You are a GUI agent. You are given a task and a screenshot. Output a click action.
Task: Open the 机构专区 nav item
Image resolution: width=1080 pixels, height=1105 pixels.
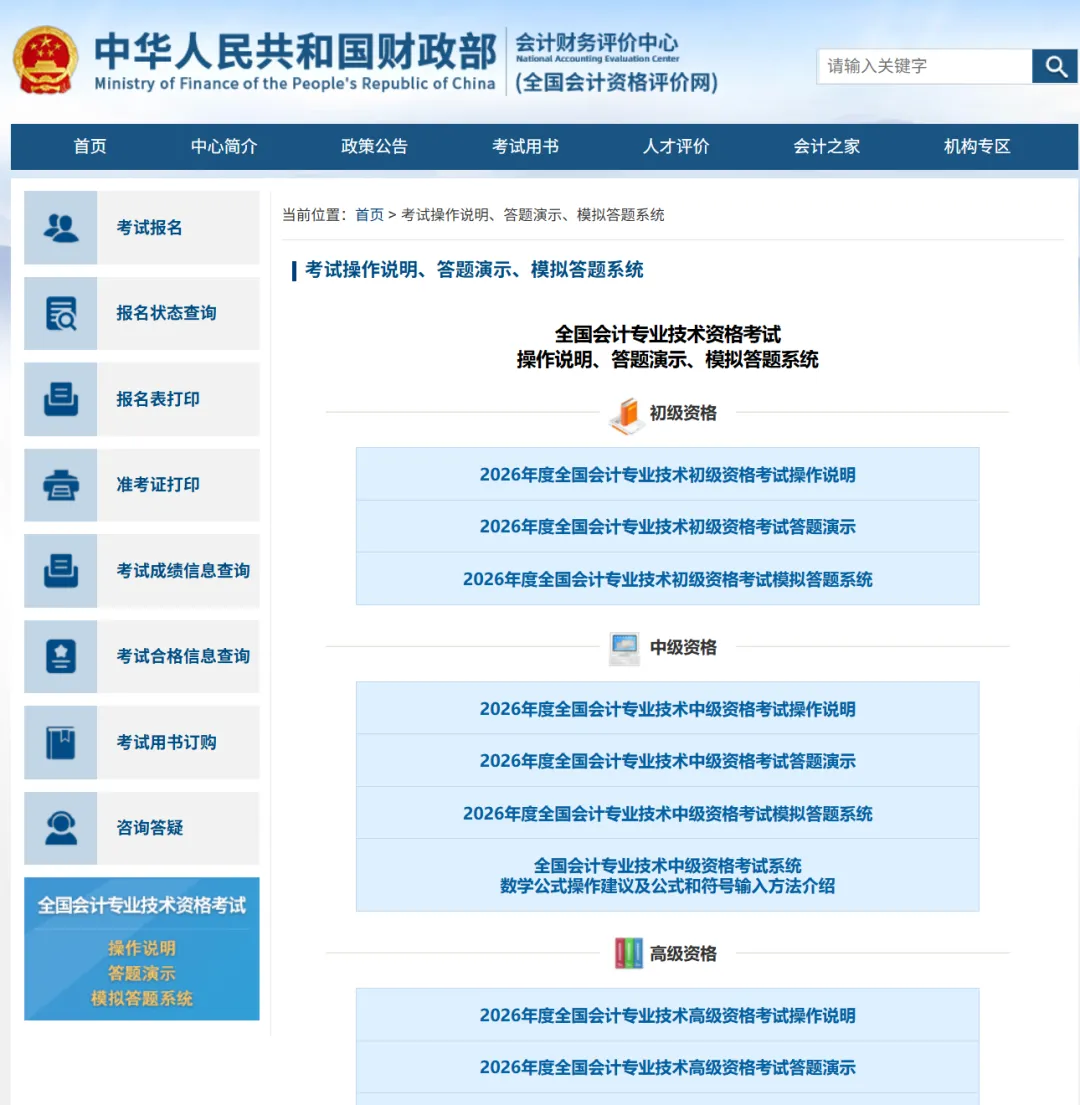pos(978,147)
